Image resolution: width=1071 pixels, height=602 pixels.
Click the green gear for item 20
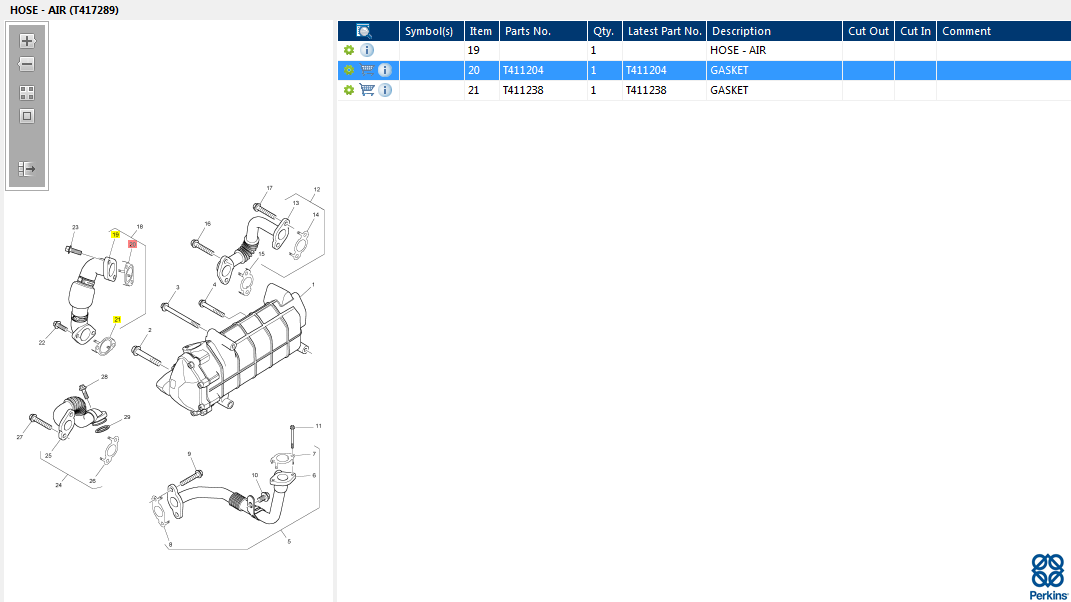coord(349,70)
